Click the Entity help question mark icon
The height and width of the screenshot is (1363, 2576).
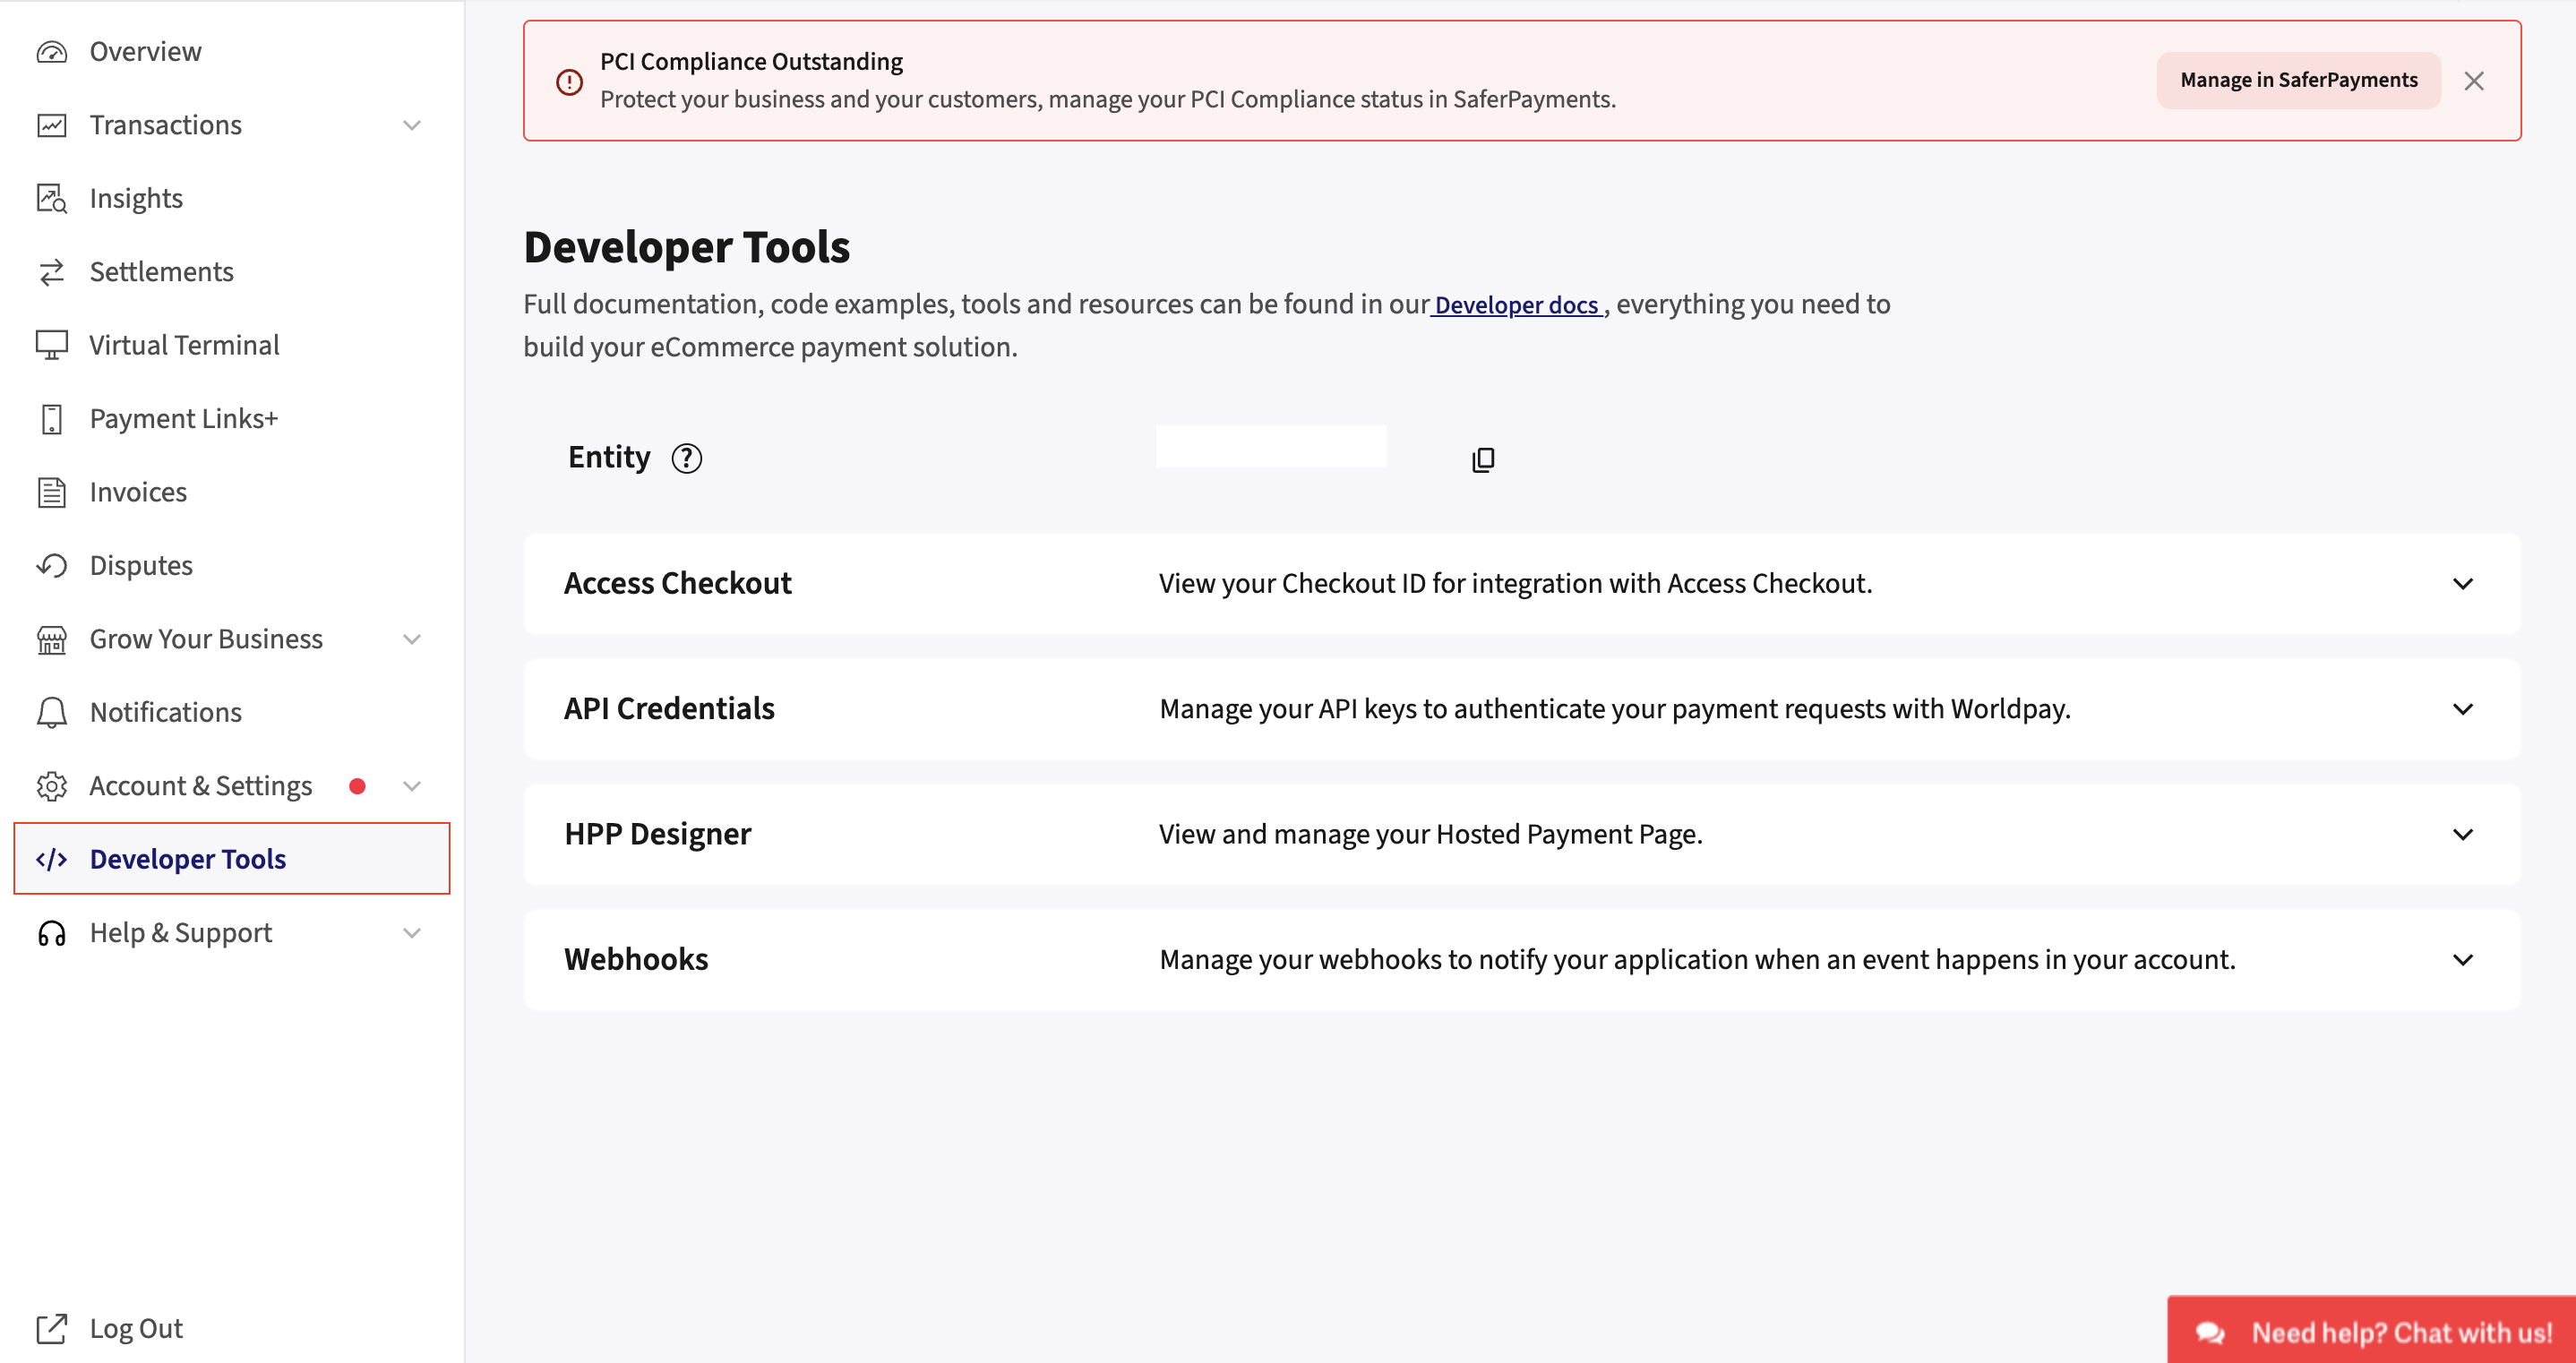[686, 458]
